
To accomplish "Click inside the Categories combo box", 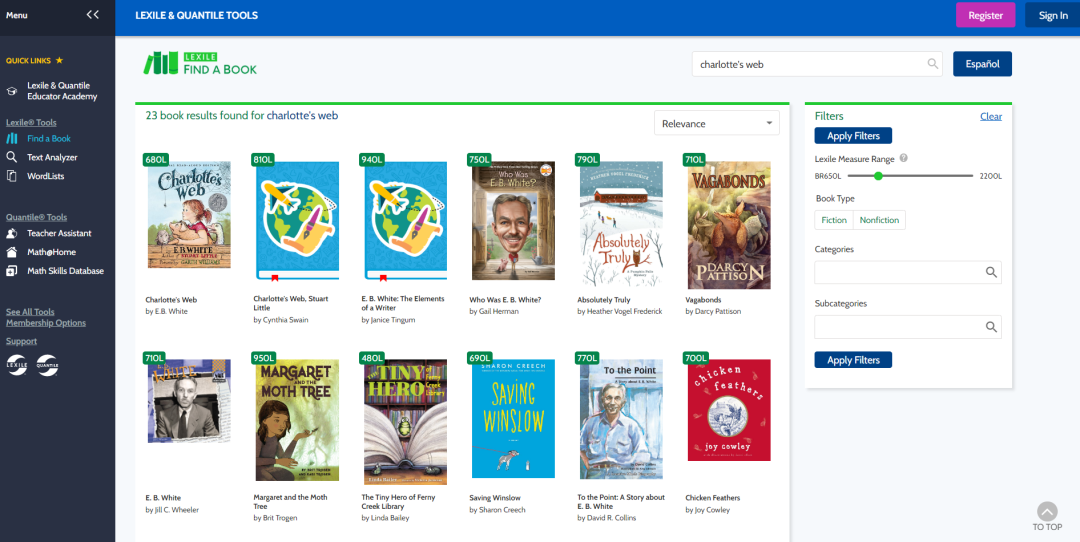I will (898, 272).
